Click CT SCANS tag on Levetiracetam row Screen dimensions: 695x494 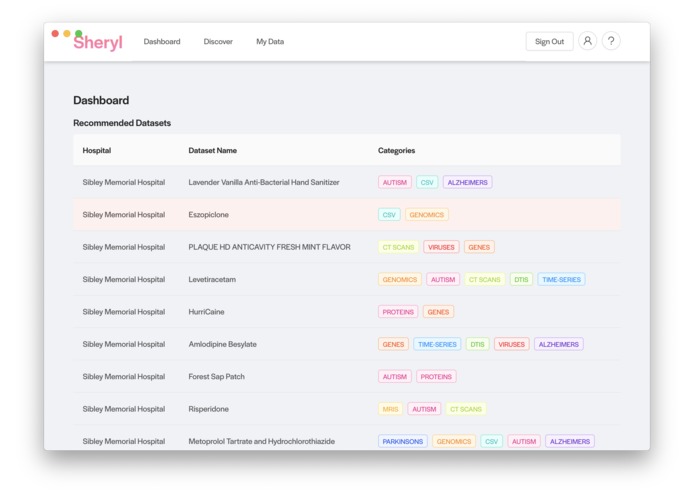(484, 279)
